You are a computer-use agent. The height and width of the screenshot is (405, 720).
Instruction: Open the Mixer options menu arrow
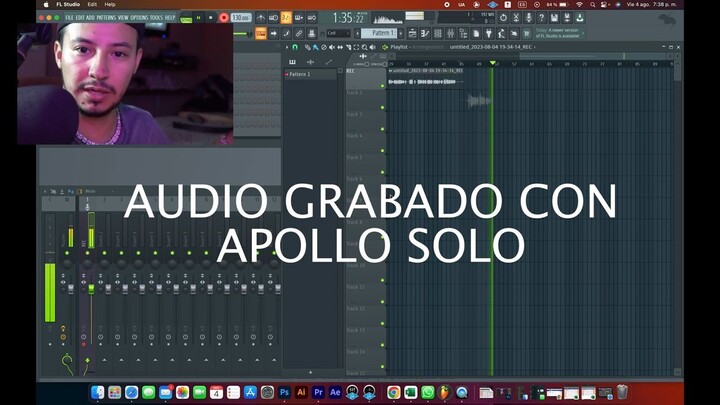click(x=45, y=191)
